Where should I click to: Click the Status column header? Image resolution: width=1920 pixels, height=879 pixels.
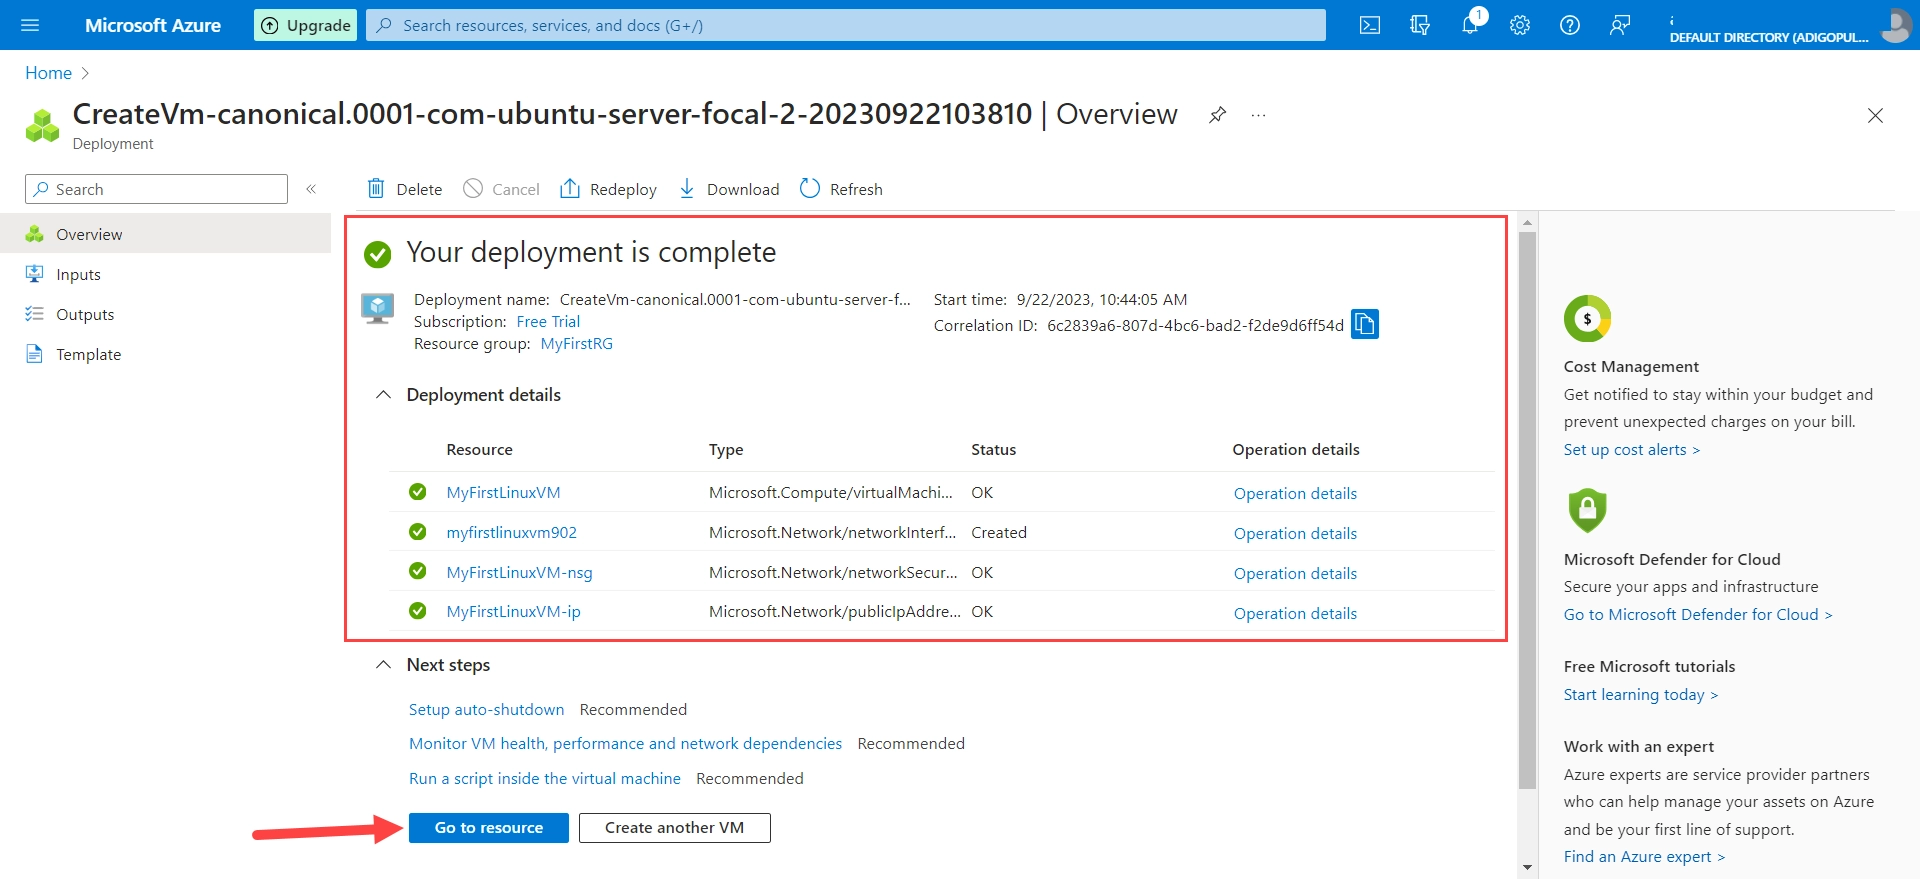[993, 450]
